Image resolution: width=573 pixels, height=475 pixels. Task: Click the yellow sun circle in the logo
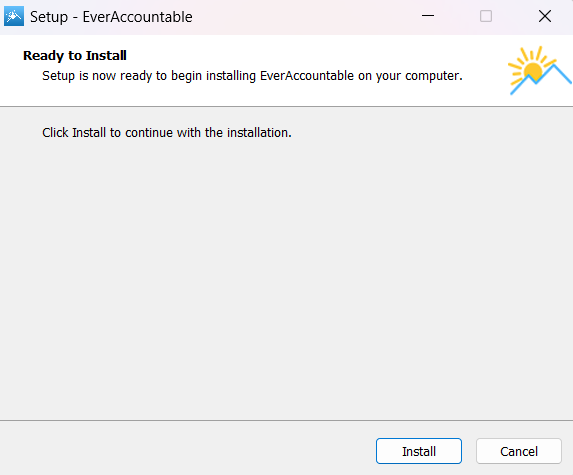click(x=532, y=71)
